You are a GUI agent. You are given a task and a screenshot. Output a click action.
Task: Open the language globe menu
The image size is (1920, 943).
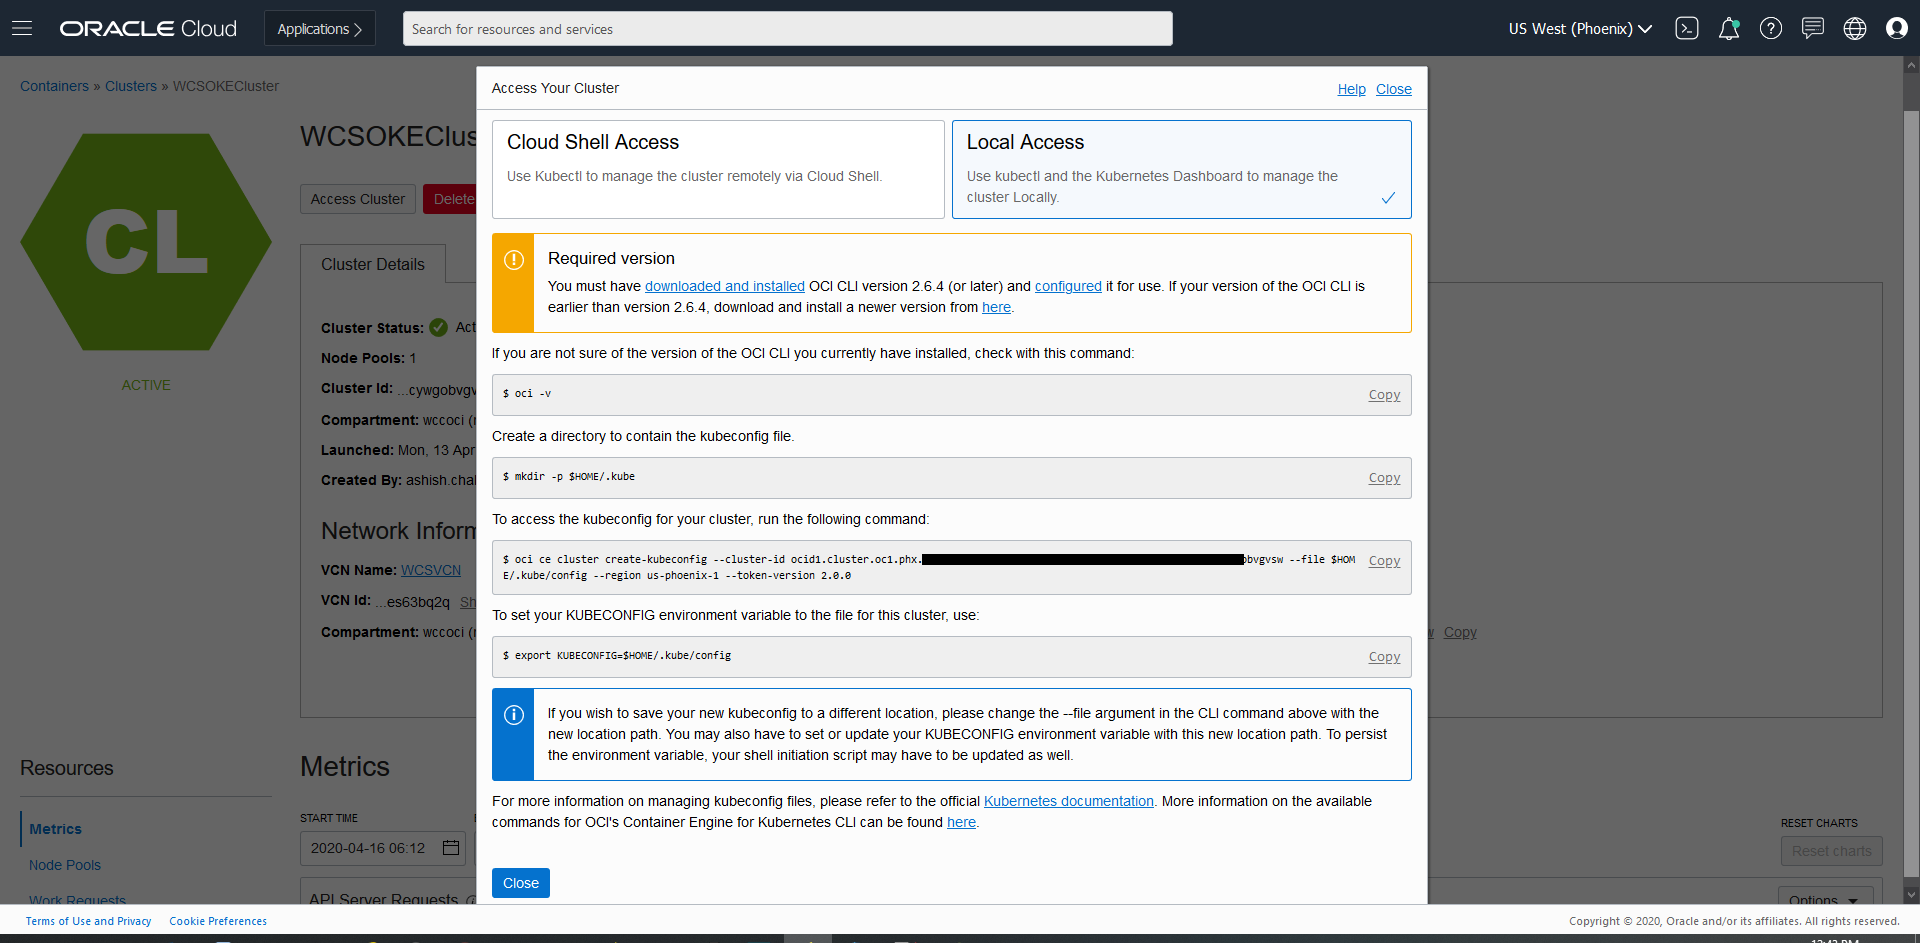[1855, 28]
